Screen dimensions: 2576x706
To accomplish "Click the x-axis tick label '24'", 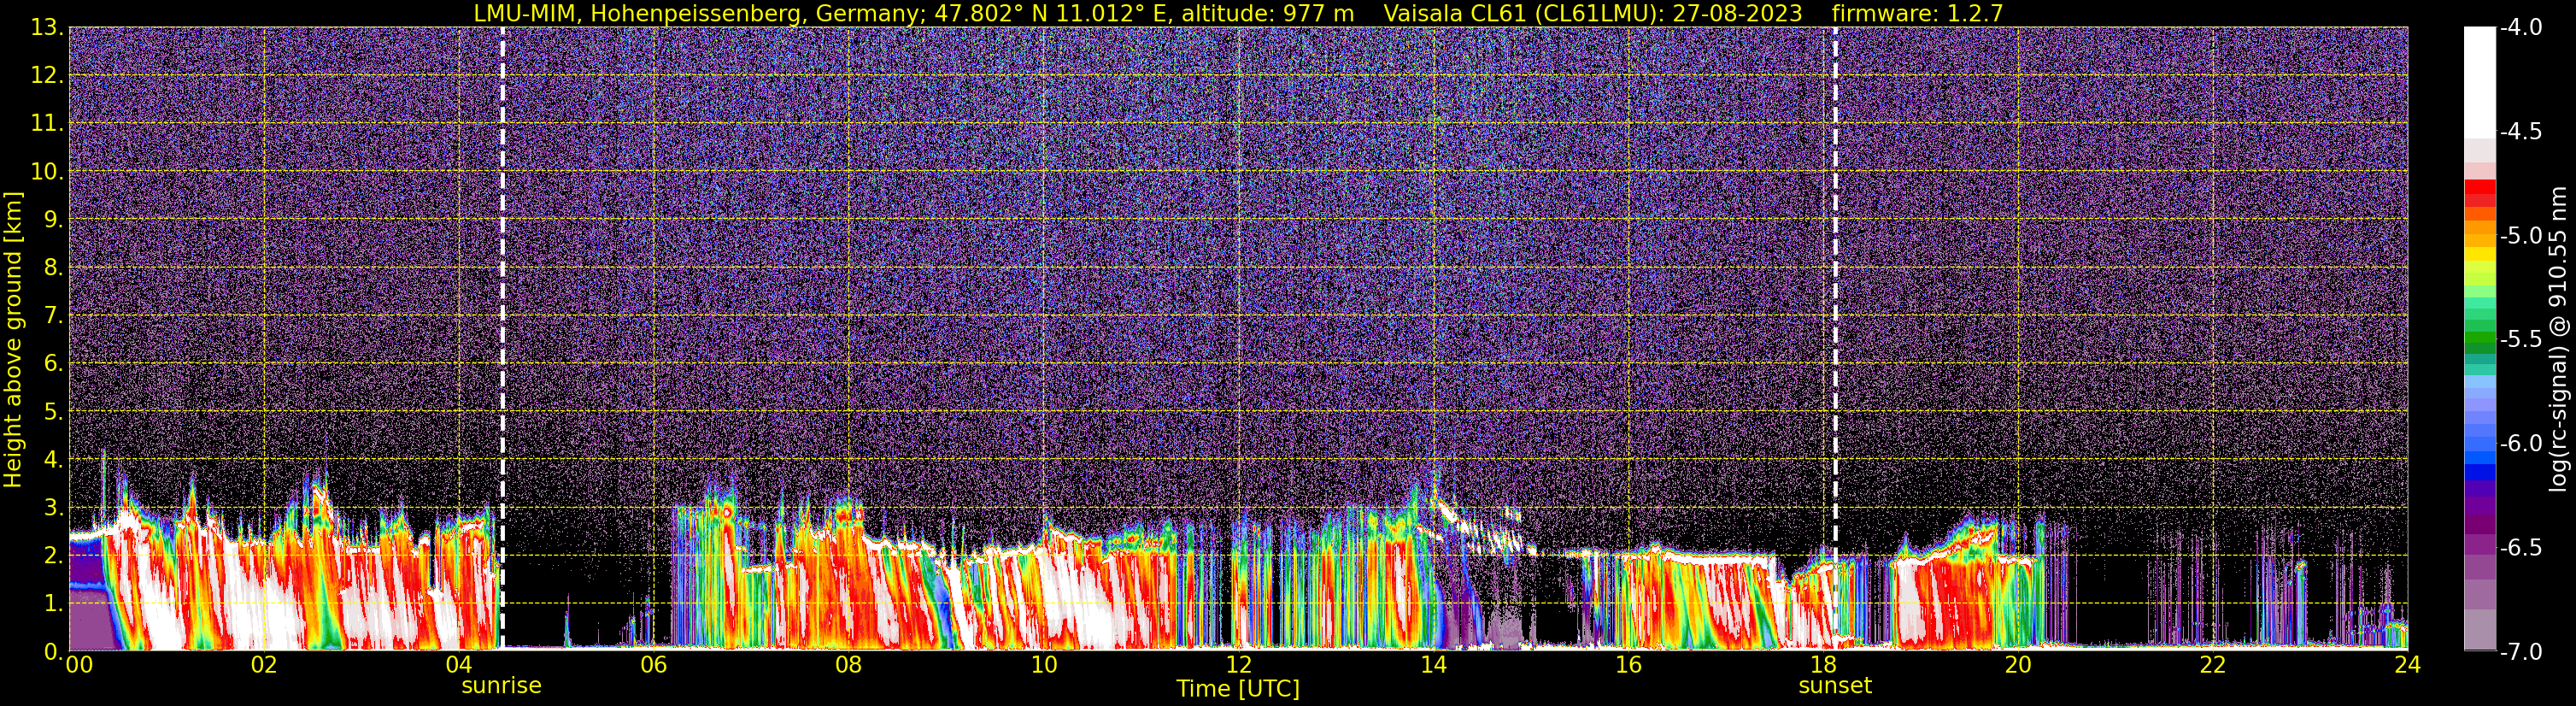I will (x=2408, y=665).
